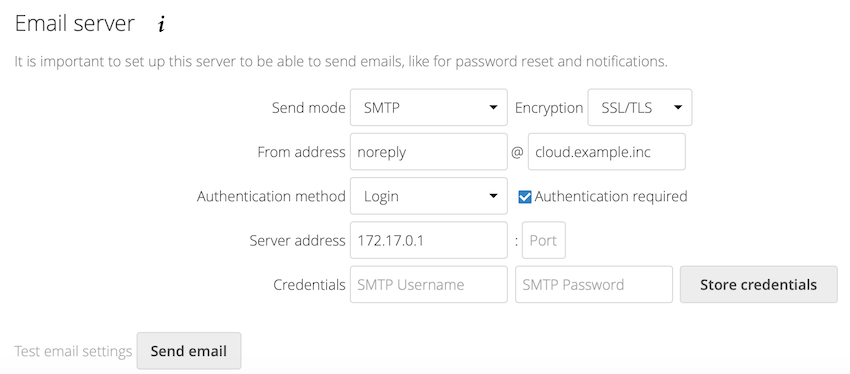Screen dimensions: 850x374
Task: Open the Authentication method dropdown
Action: (429, 196)
